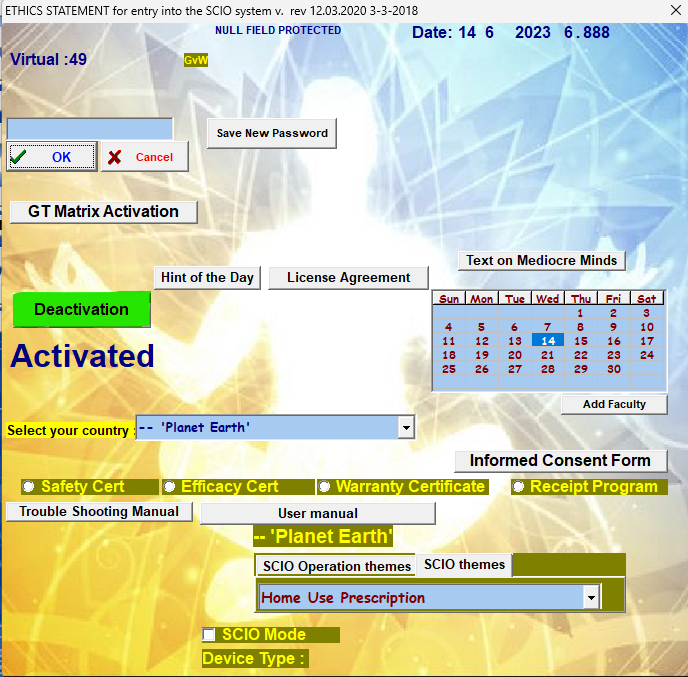This screenshot has height=677, width=688.
Task: Click the OK button with green checkmark
Action: point(52,157)
